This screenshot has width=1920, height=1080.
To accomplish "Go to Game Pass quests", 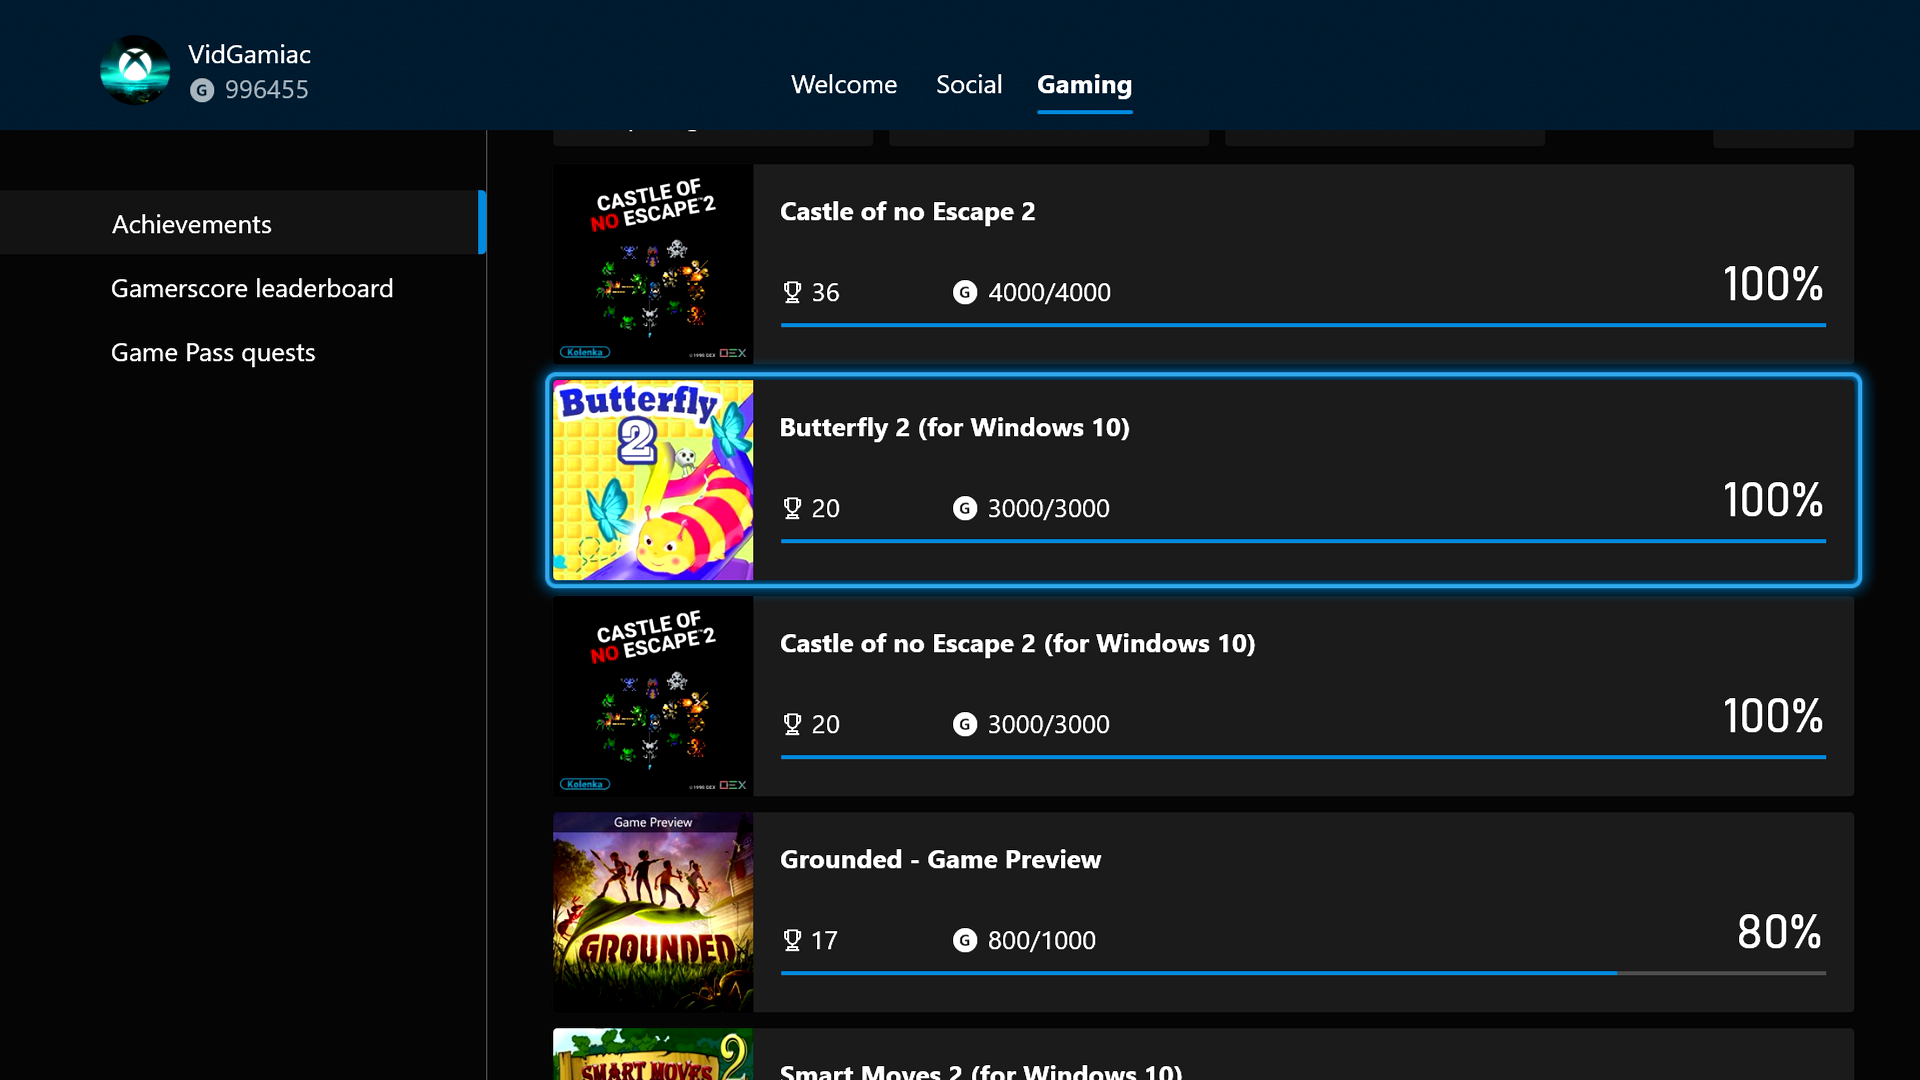I will pos(212,352).
